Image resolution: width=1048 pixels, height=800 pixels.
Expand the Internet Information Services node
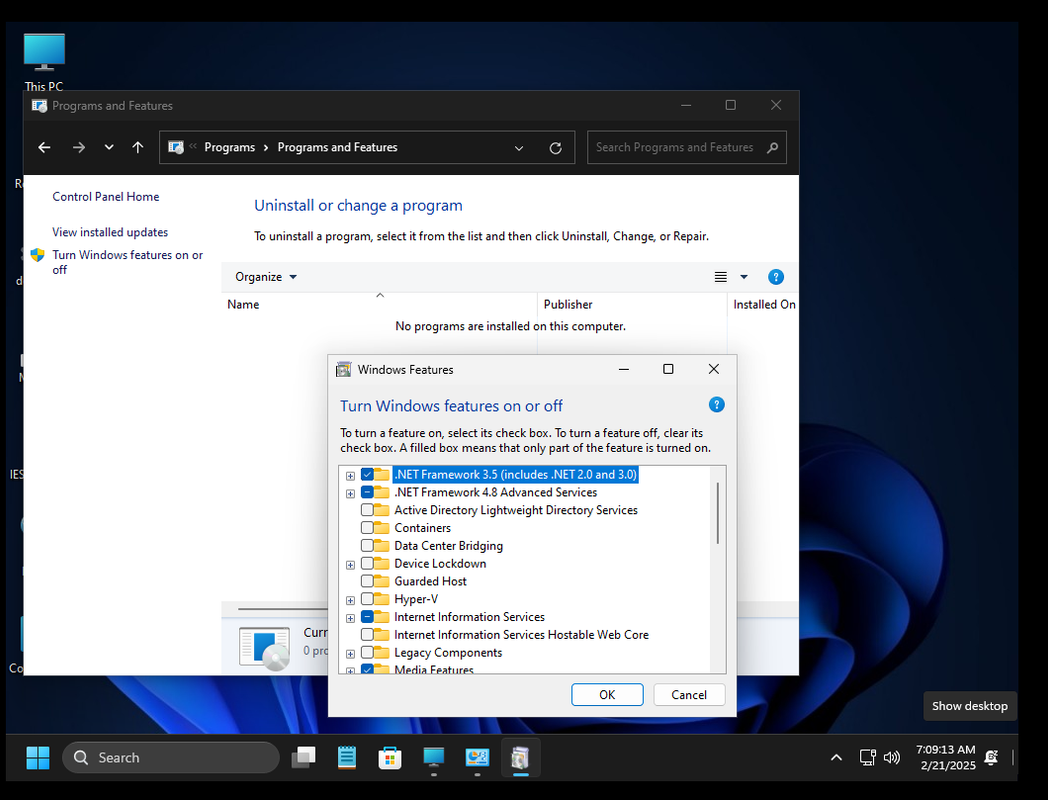tap(350, 618)
